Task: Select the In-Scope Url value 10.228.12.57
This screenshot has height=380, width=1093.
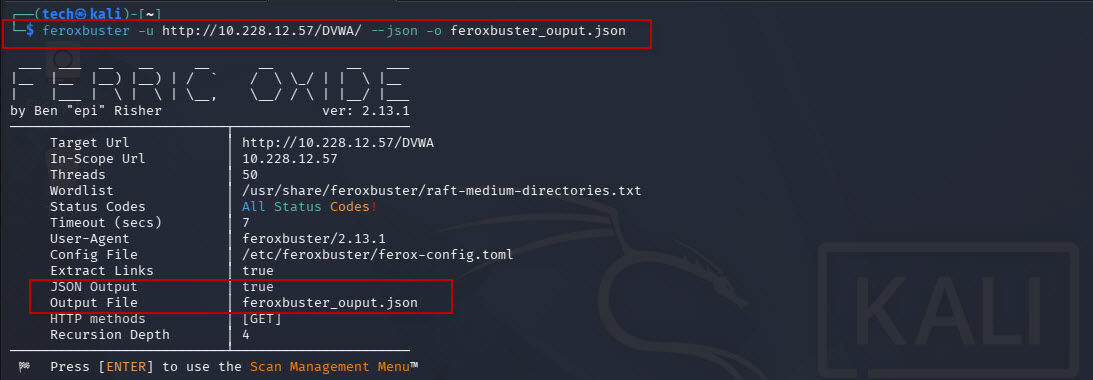Action: [x=290, y=159]
